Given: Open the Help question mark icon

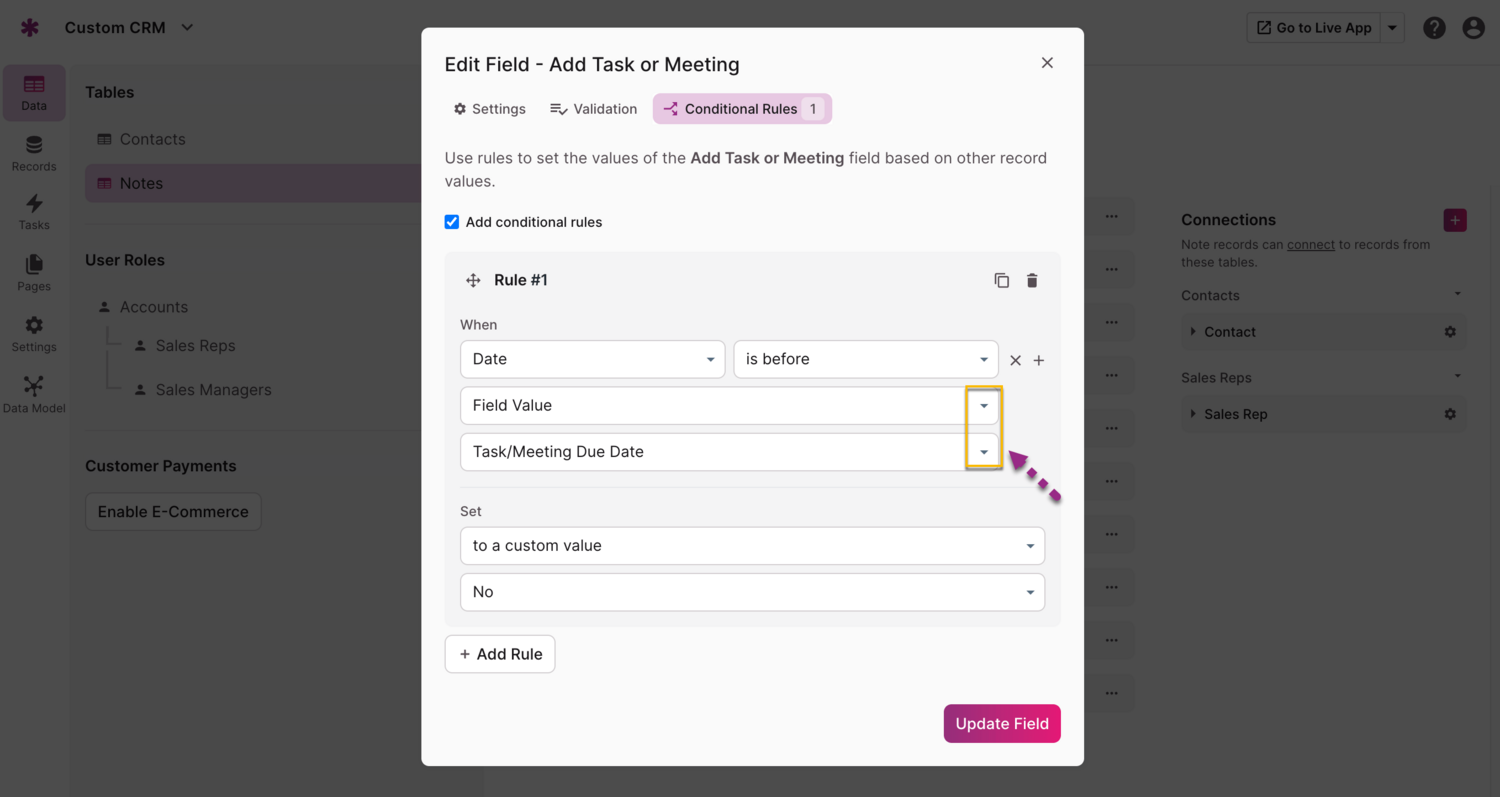Looking at the screenshot, I should [1434, 28].
